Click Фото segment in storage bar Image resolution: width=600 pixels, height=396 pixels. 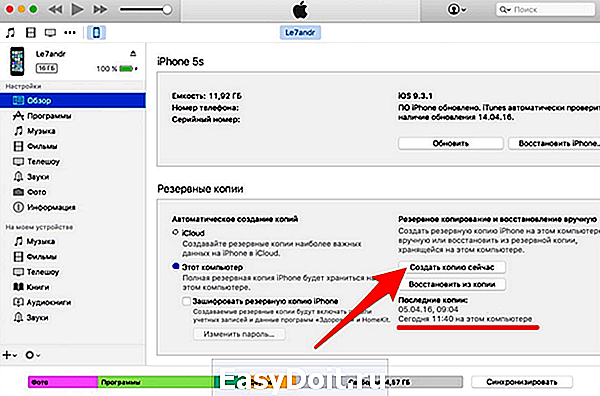pyautogui.click(x=63, y=382)
